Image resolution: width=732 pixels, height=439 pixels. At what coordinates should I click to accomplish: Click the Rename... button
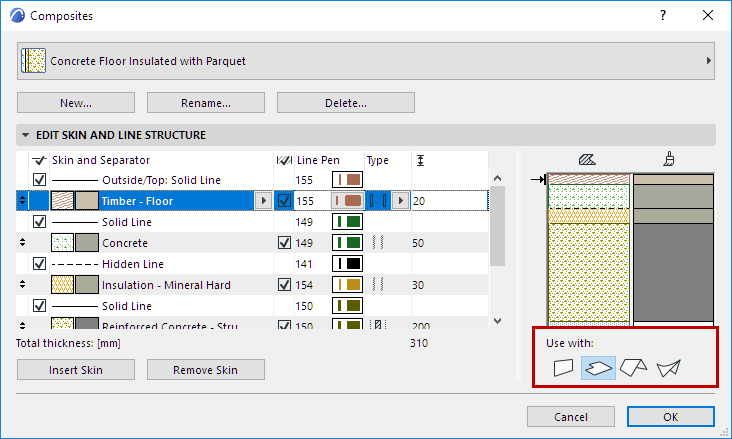pos(206,103)
